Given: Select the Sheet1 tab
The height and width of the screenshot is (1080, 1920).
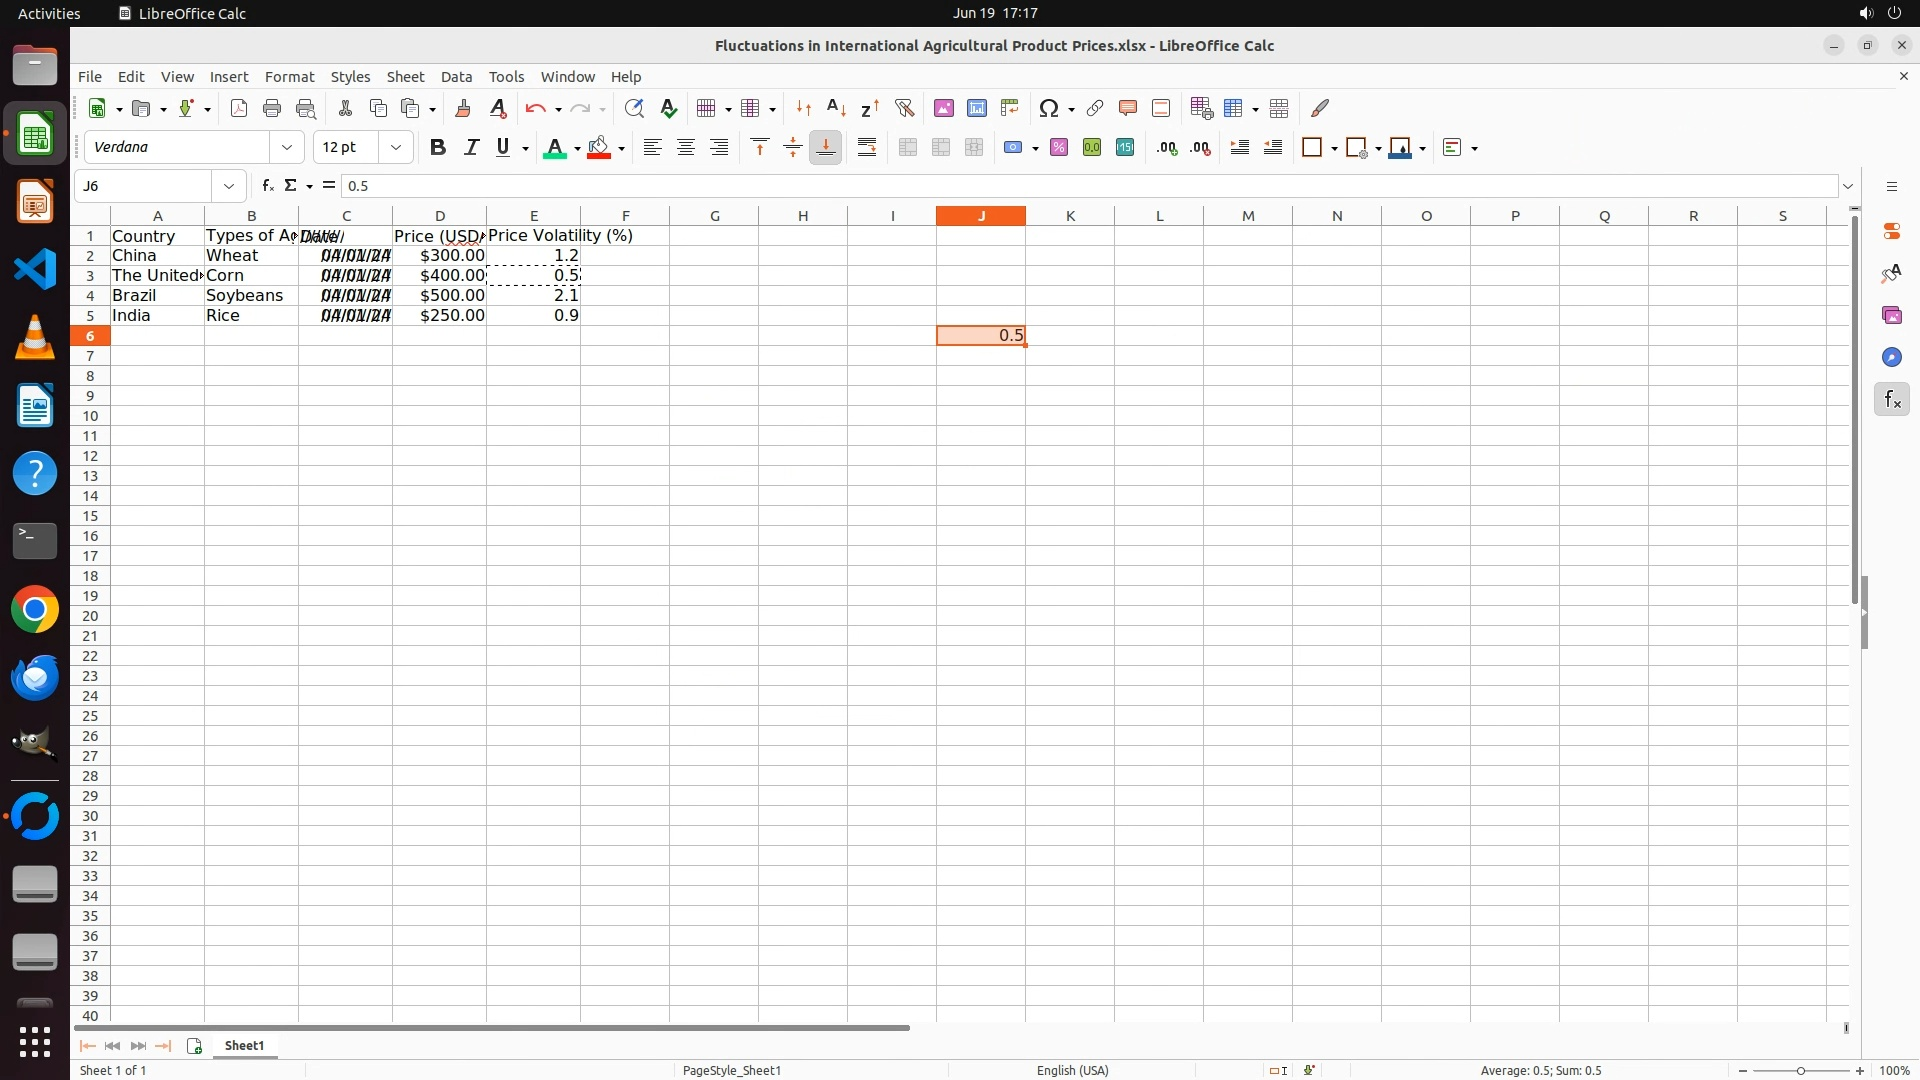Looking at the screenshot, I should 245,1045.
